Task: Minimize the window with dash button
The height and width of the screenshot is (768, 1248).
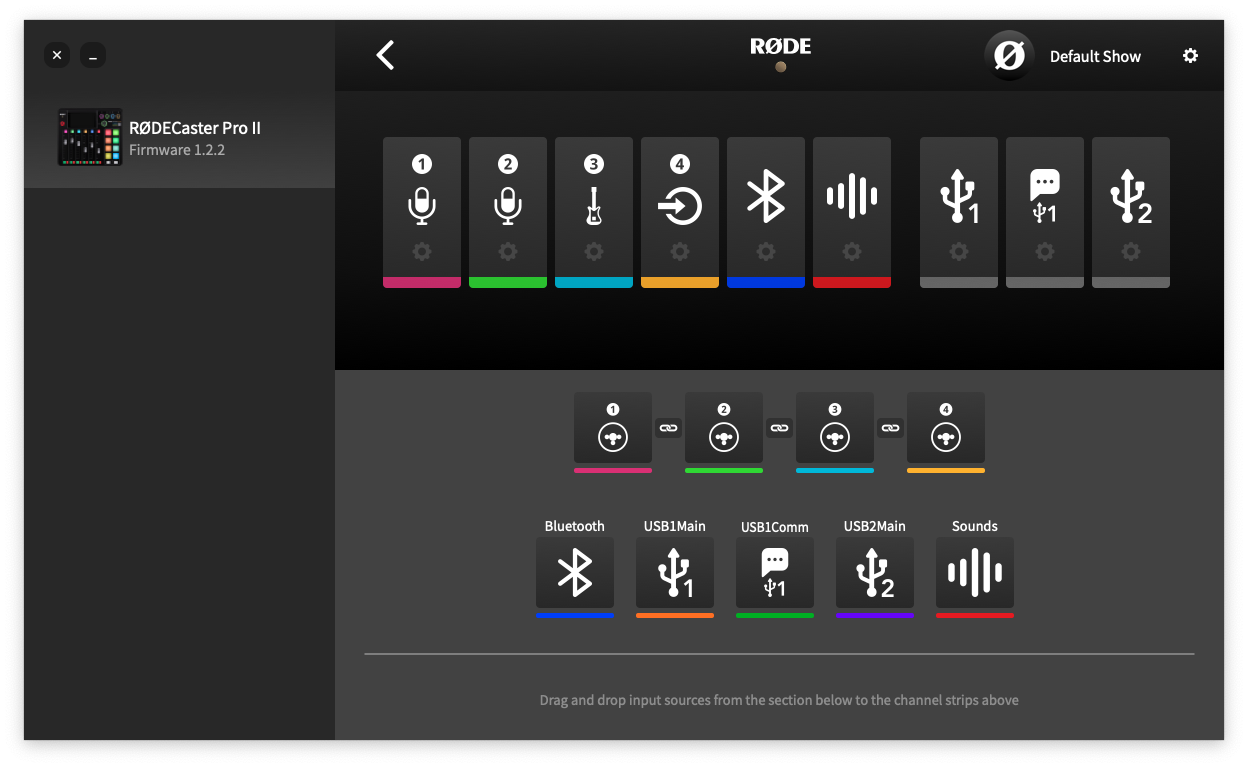Action: click(93, 55)
